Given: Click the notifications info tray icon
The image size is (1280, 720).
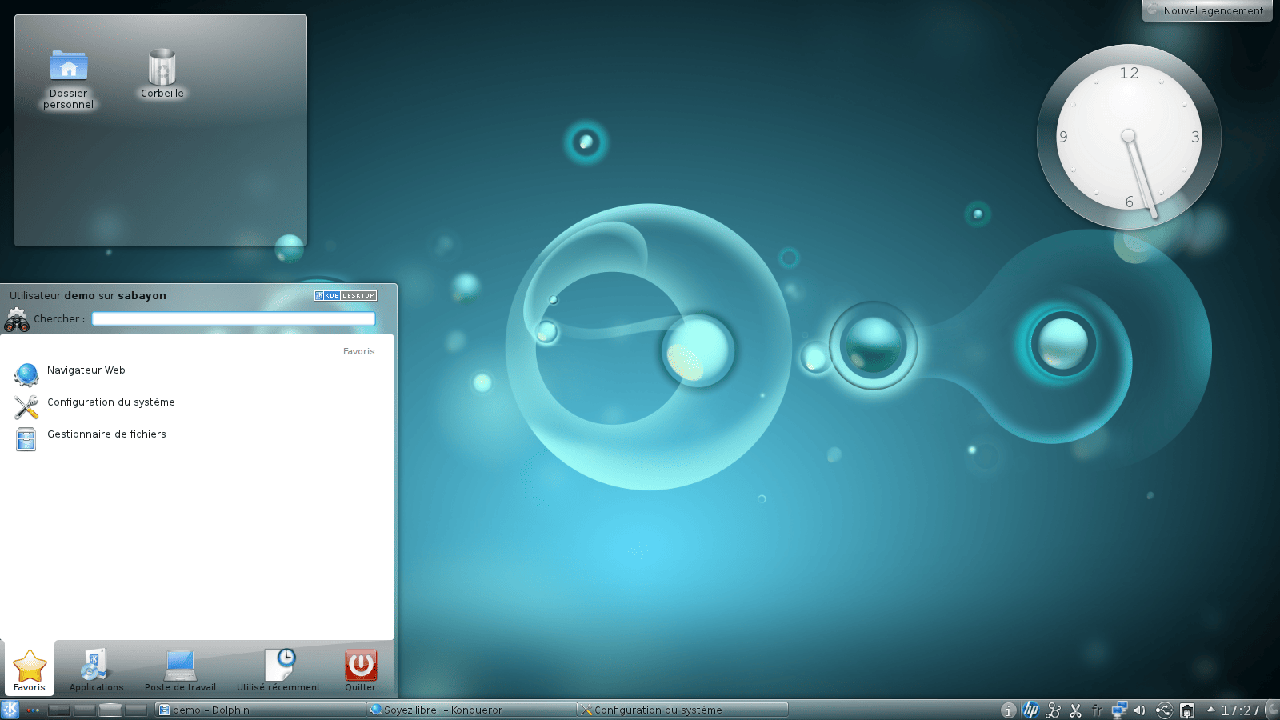Looking at the screenshot, I should click(x=1009, y=710).
